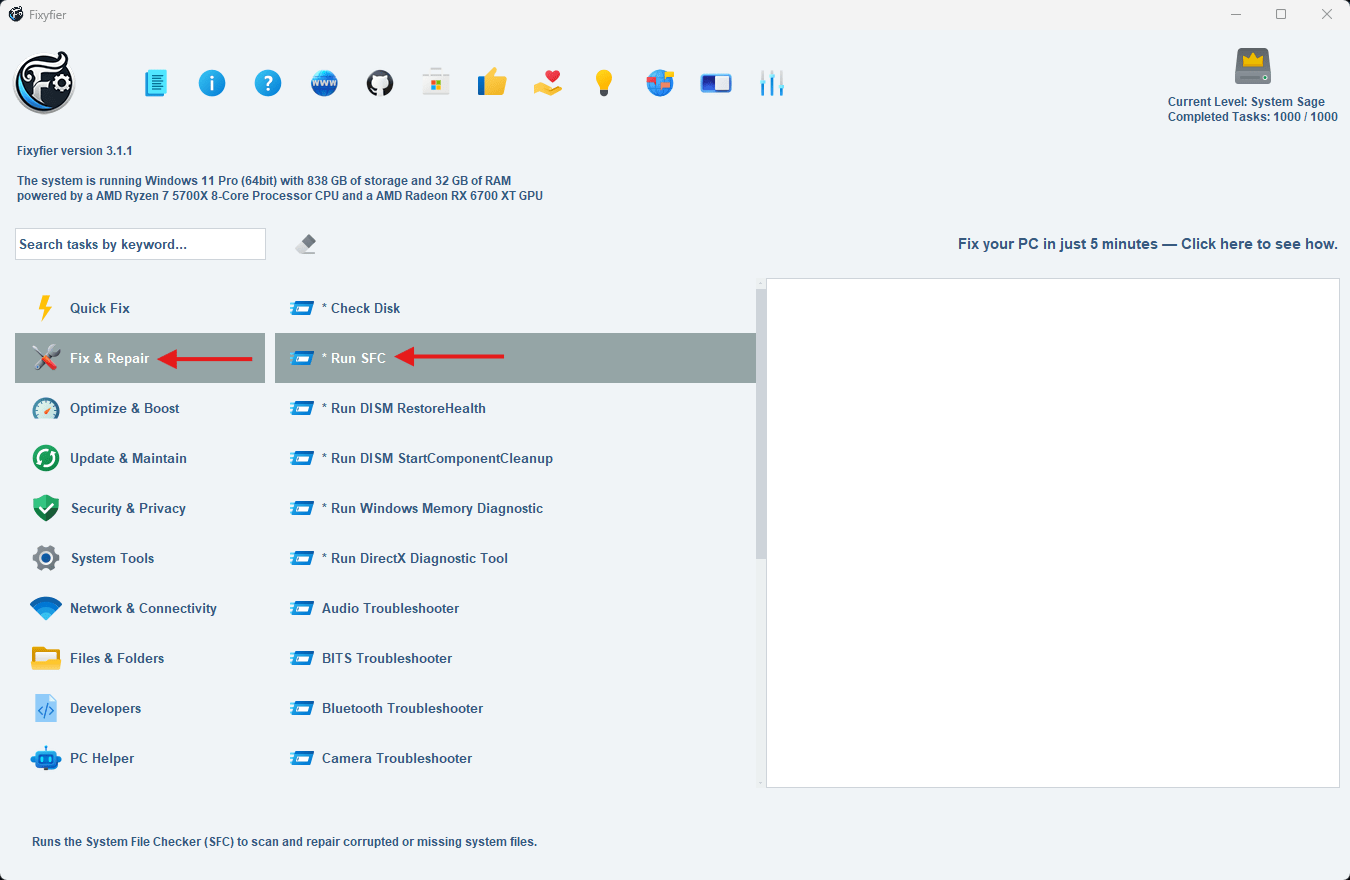Minimize the Fixyfier window
The image size is (1350, 880).
1235,14
